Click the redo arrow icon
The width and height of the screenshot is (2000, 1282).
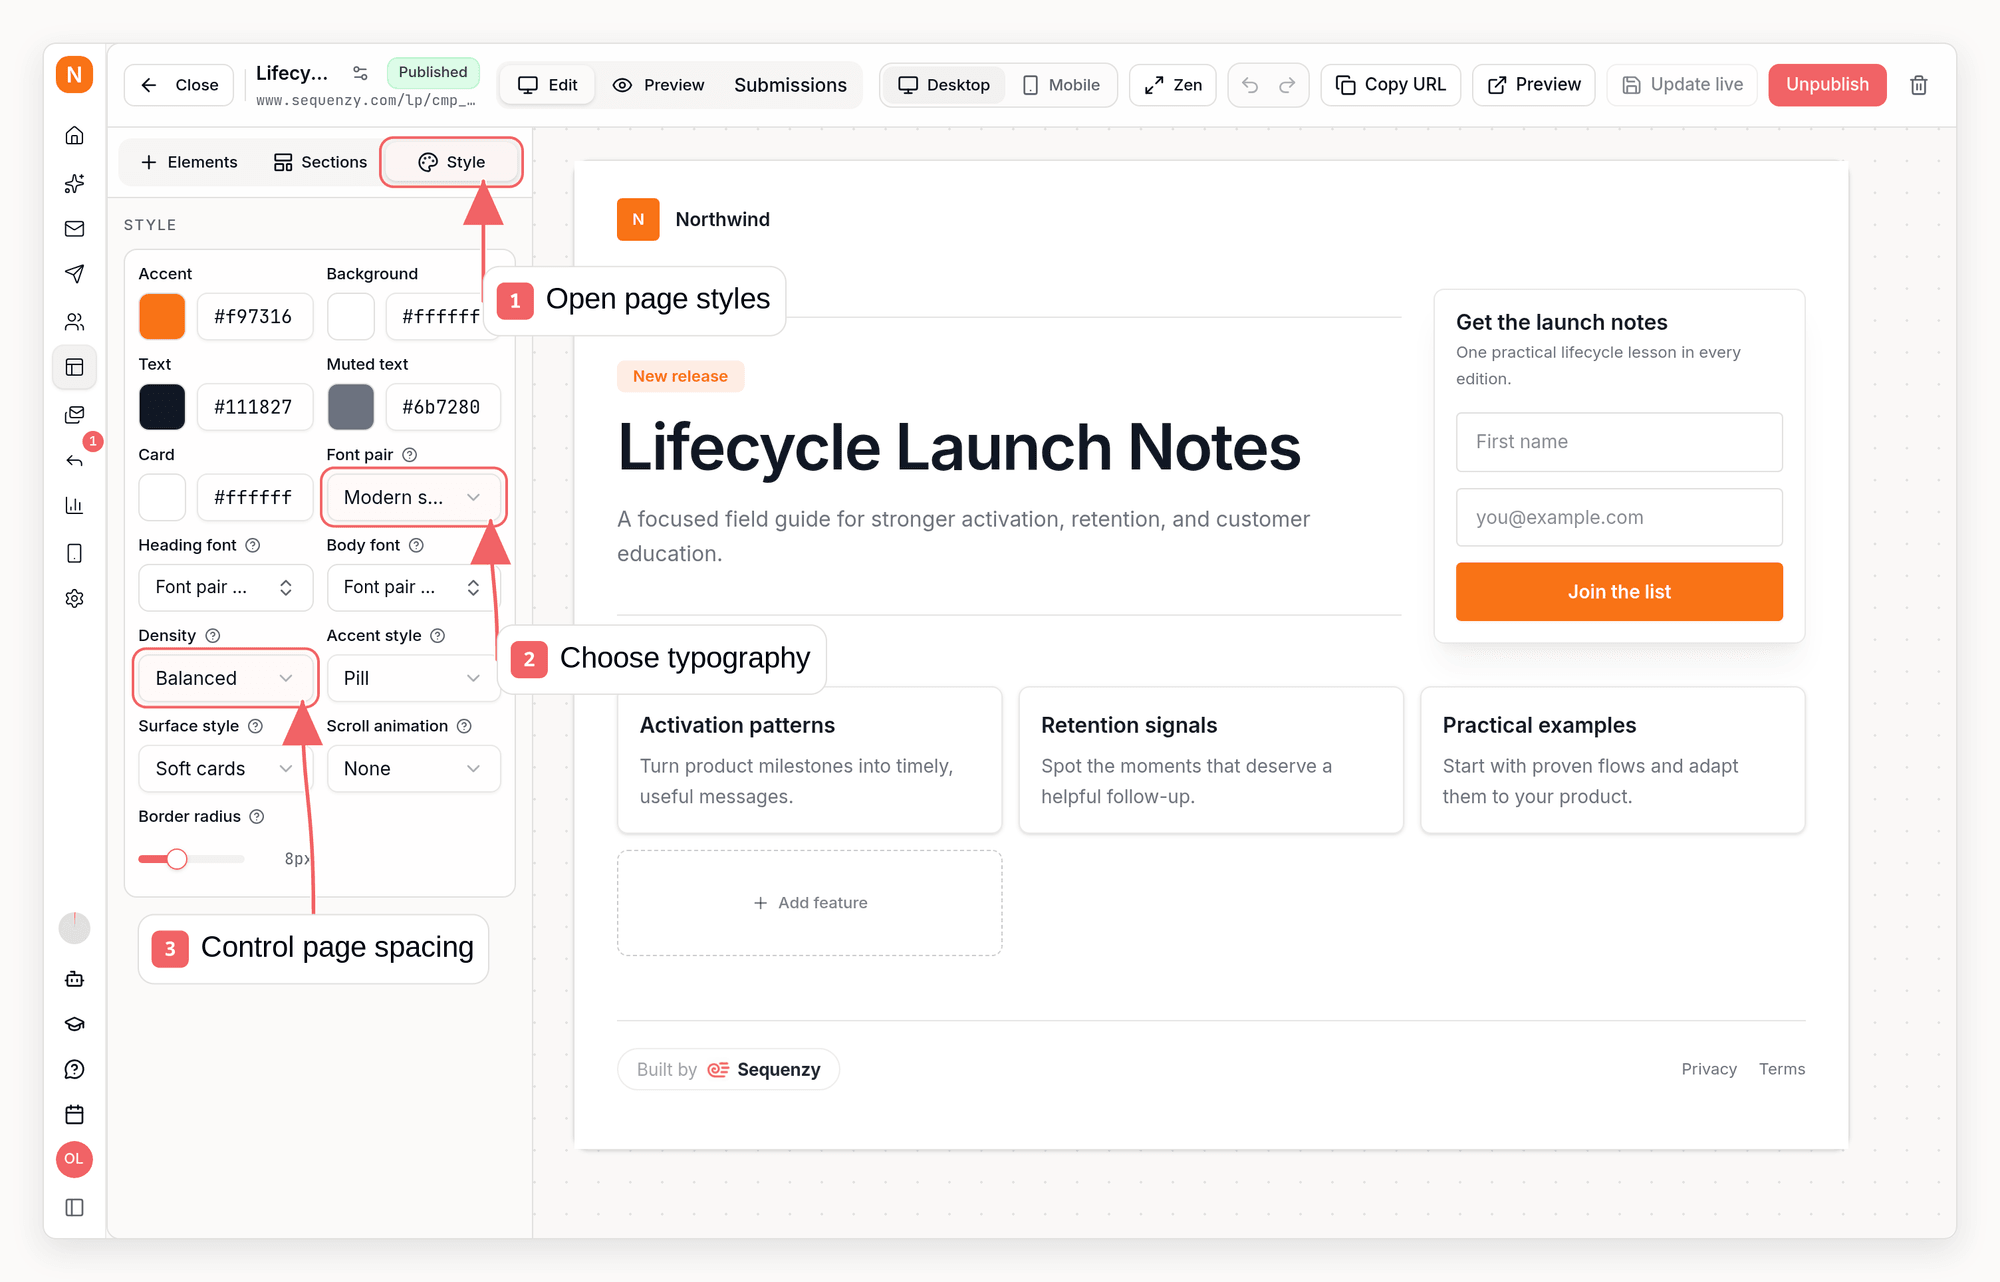(x=1287, y=85)
